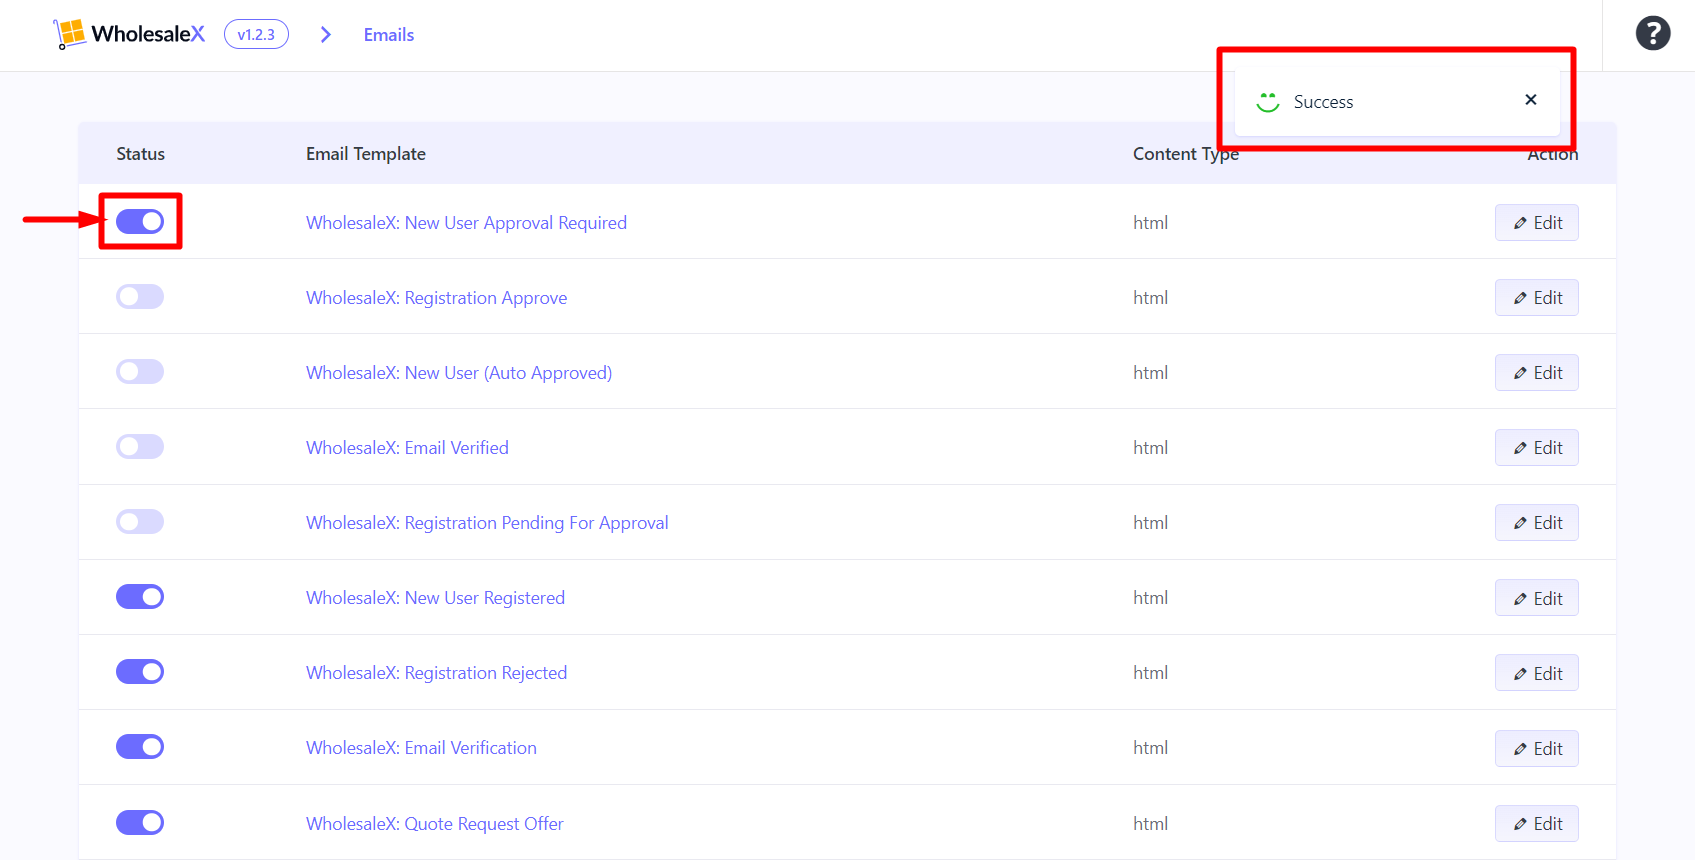Edit Registration Pending For Approval template

tap(1537, 523)
